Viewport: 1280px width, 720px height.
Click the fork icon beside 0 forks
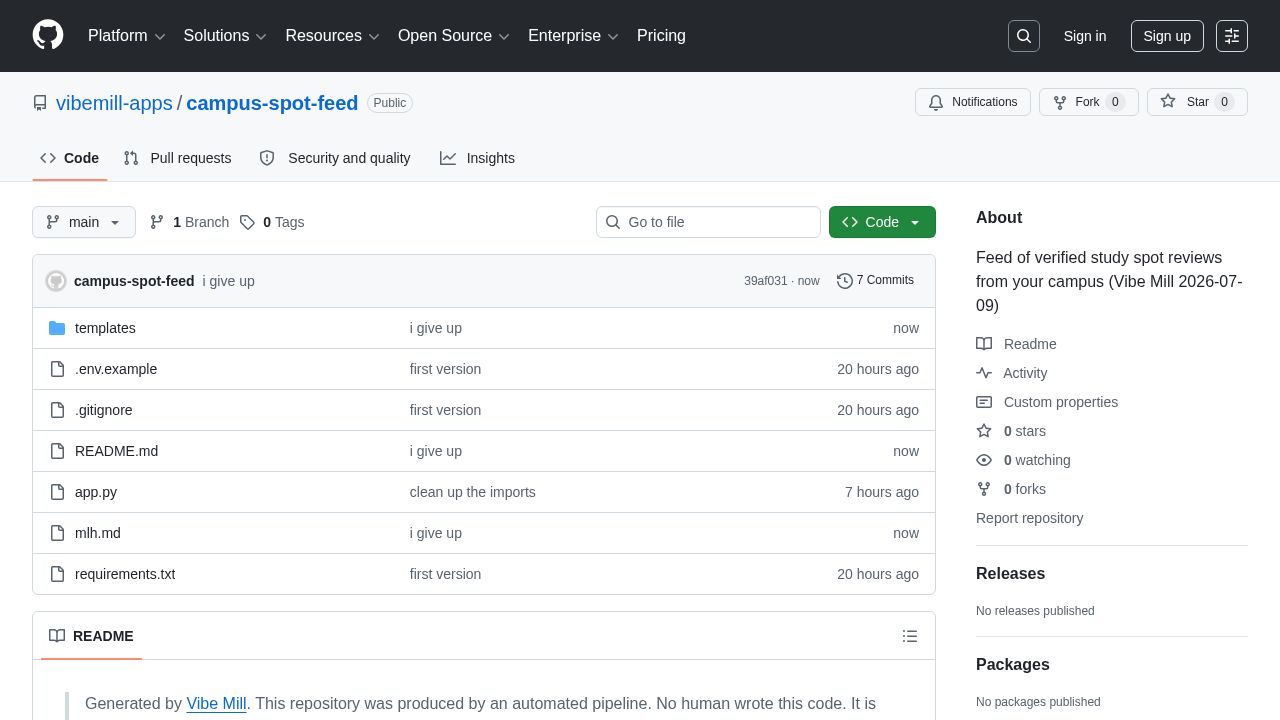(984, 489)
